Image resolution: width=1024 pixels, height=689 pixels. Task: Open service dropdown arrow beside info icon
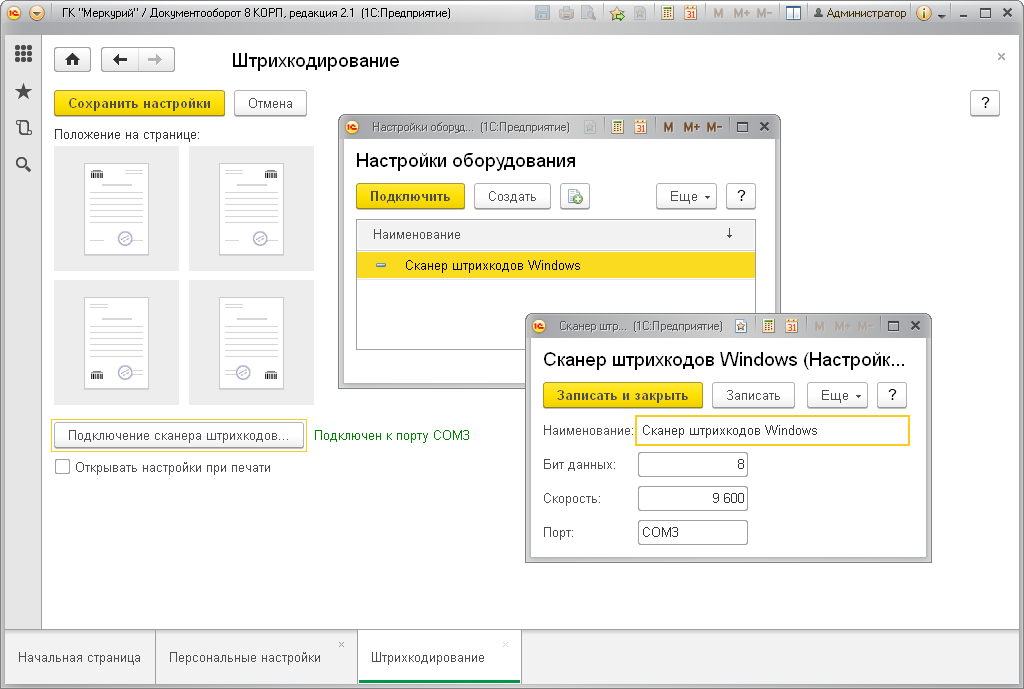(x=942, y=14)
